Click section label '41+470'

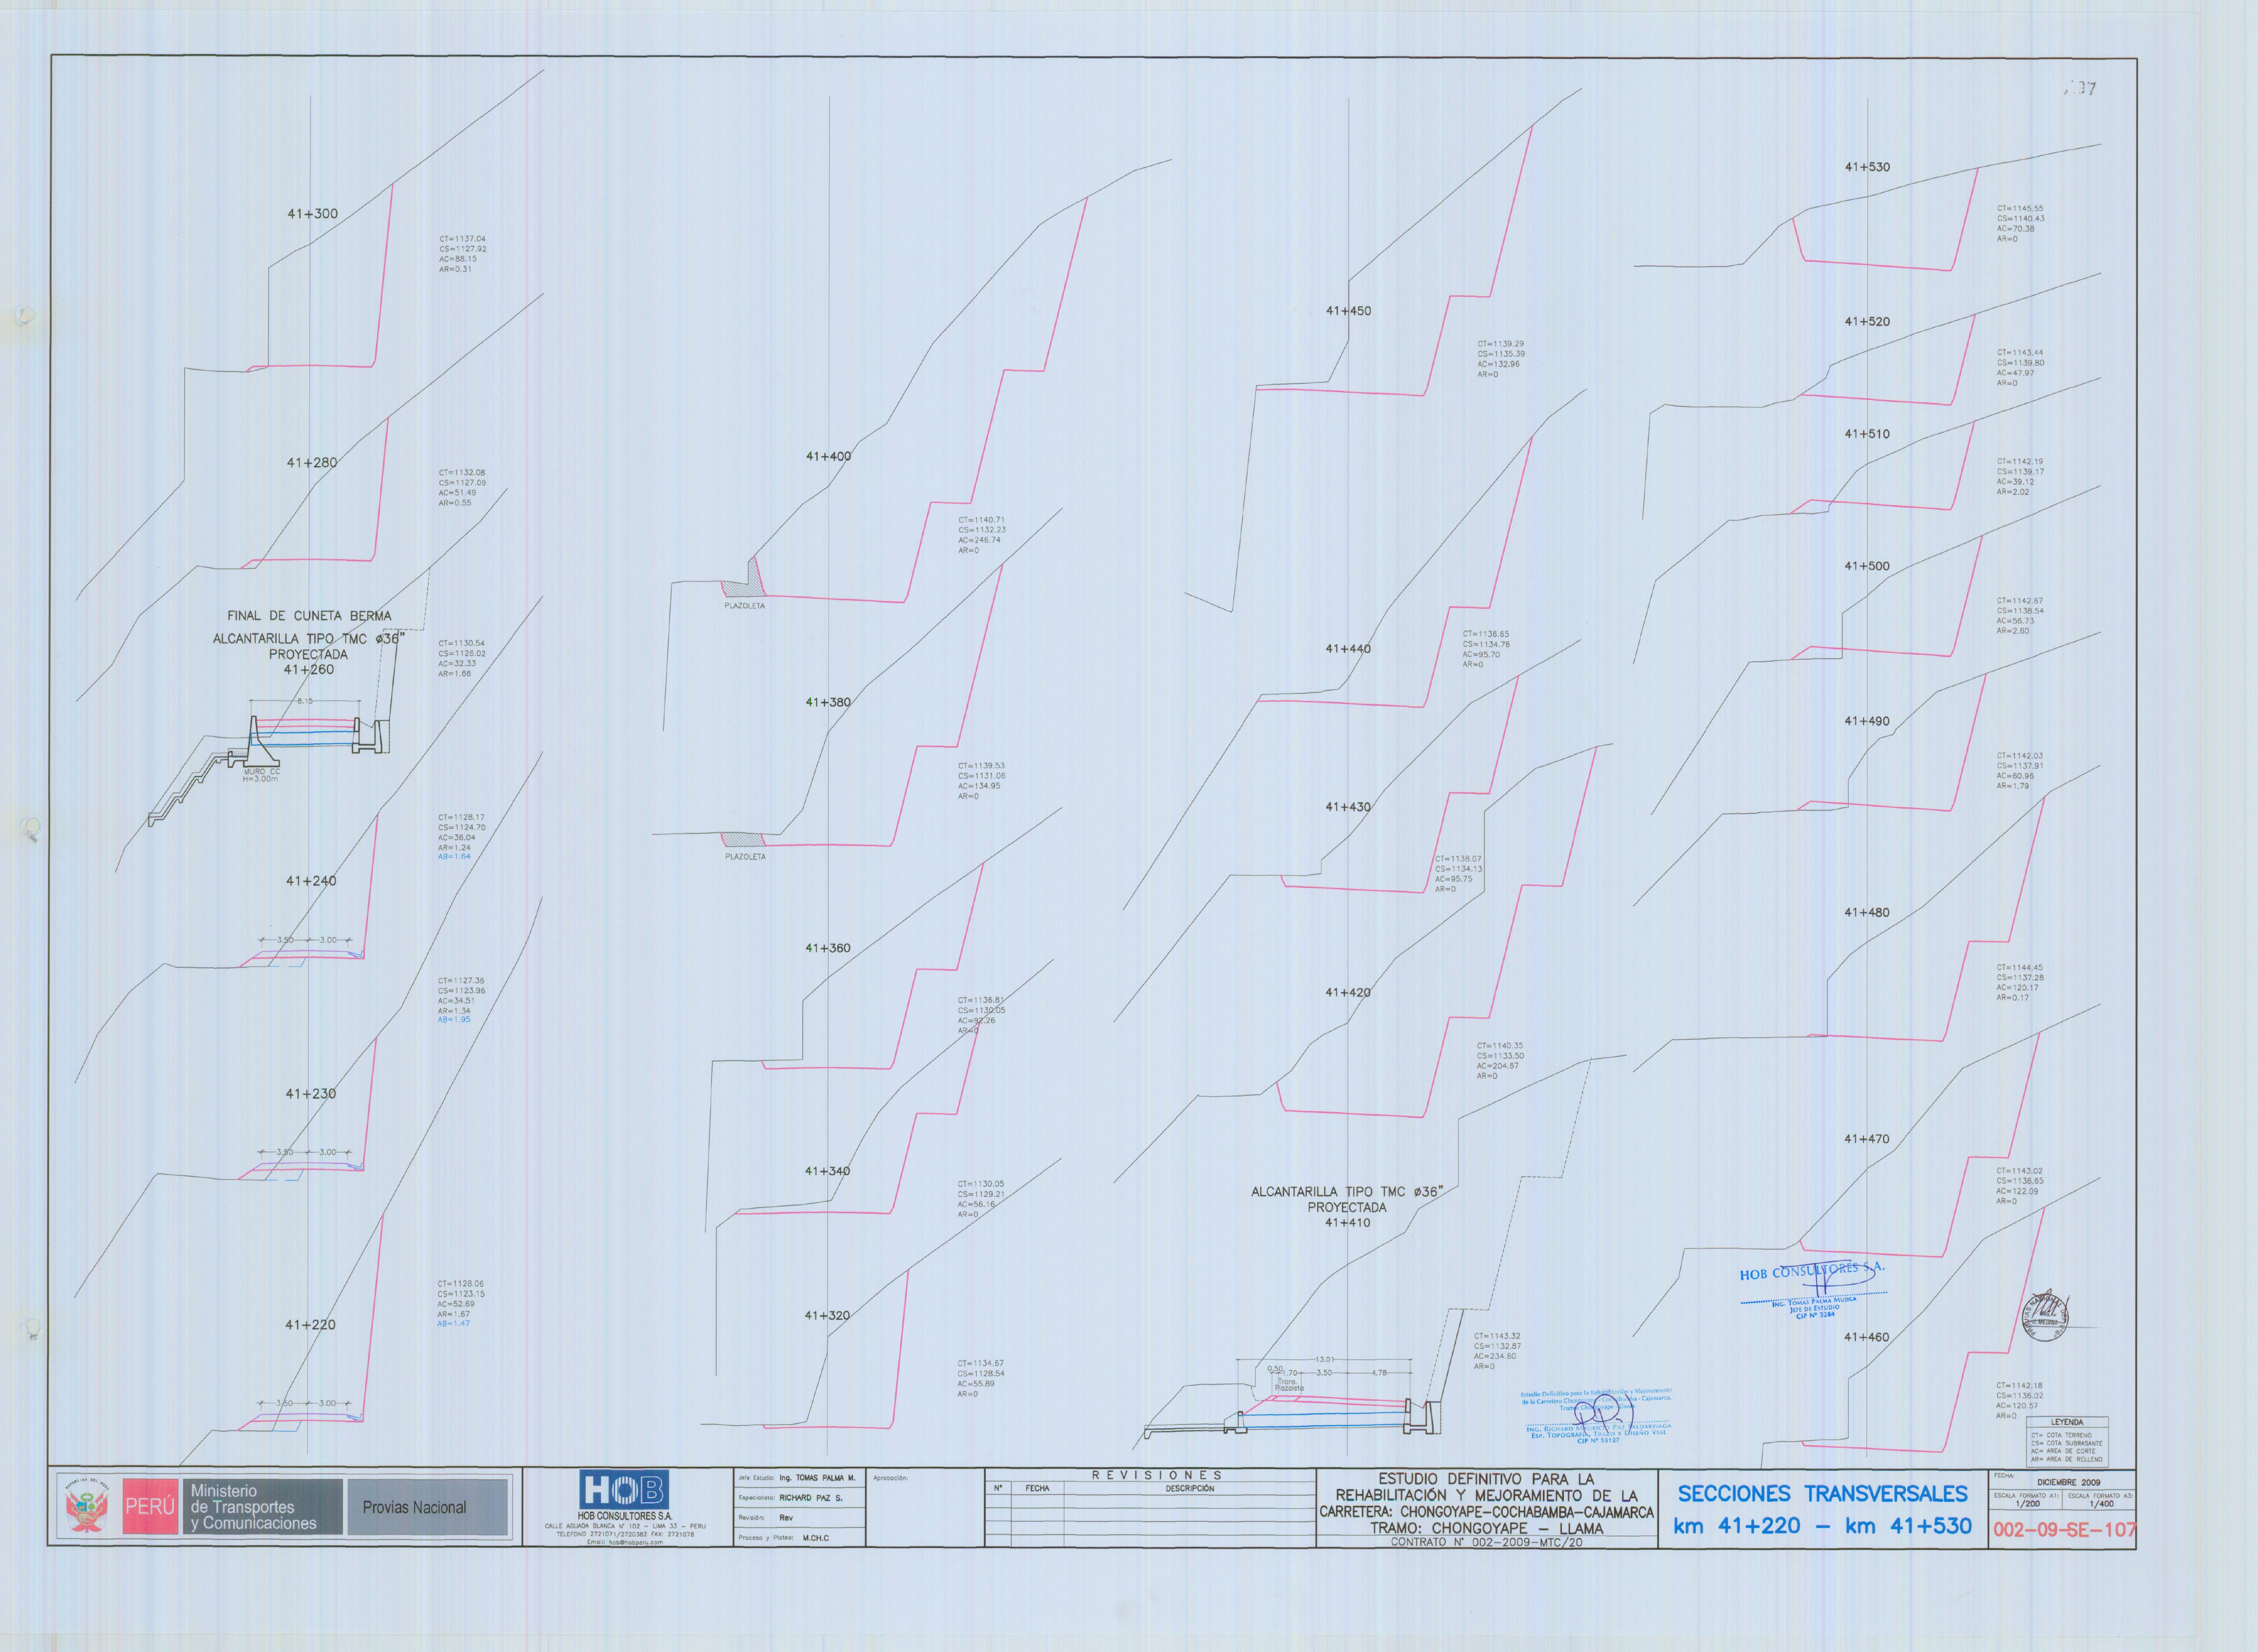(1867, 1139)
